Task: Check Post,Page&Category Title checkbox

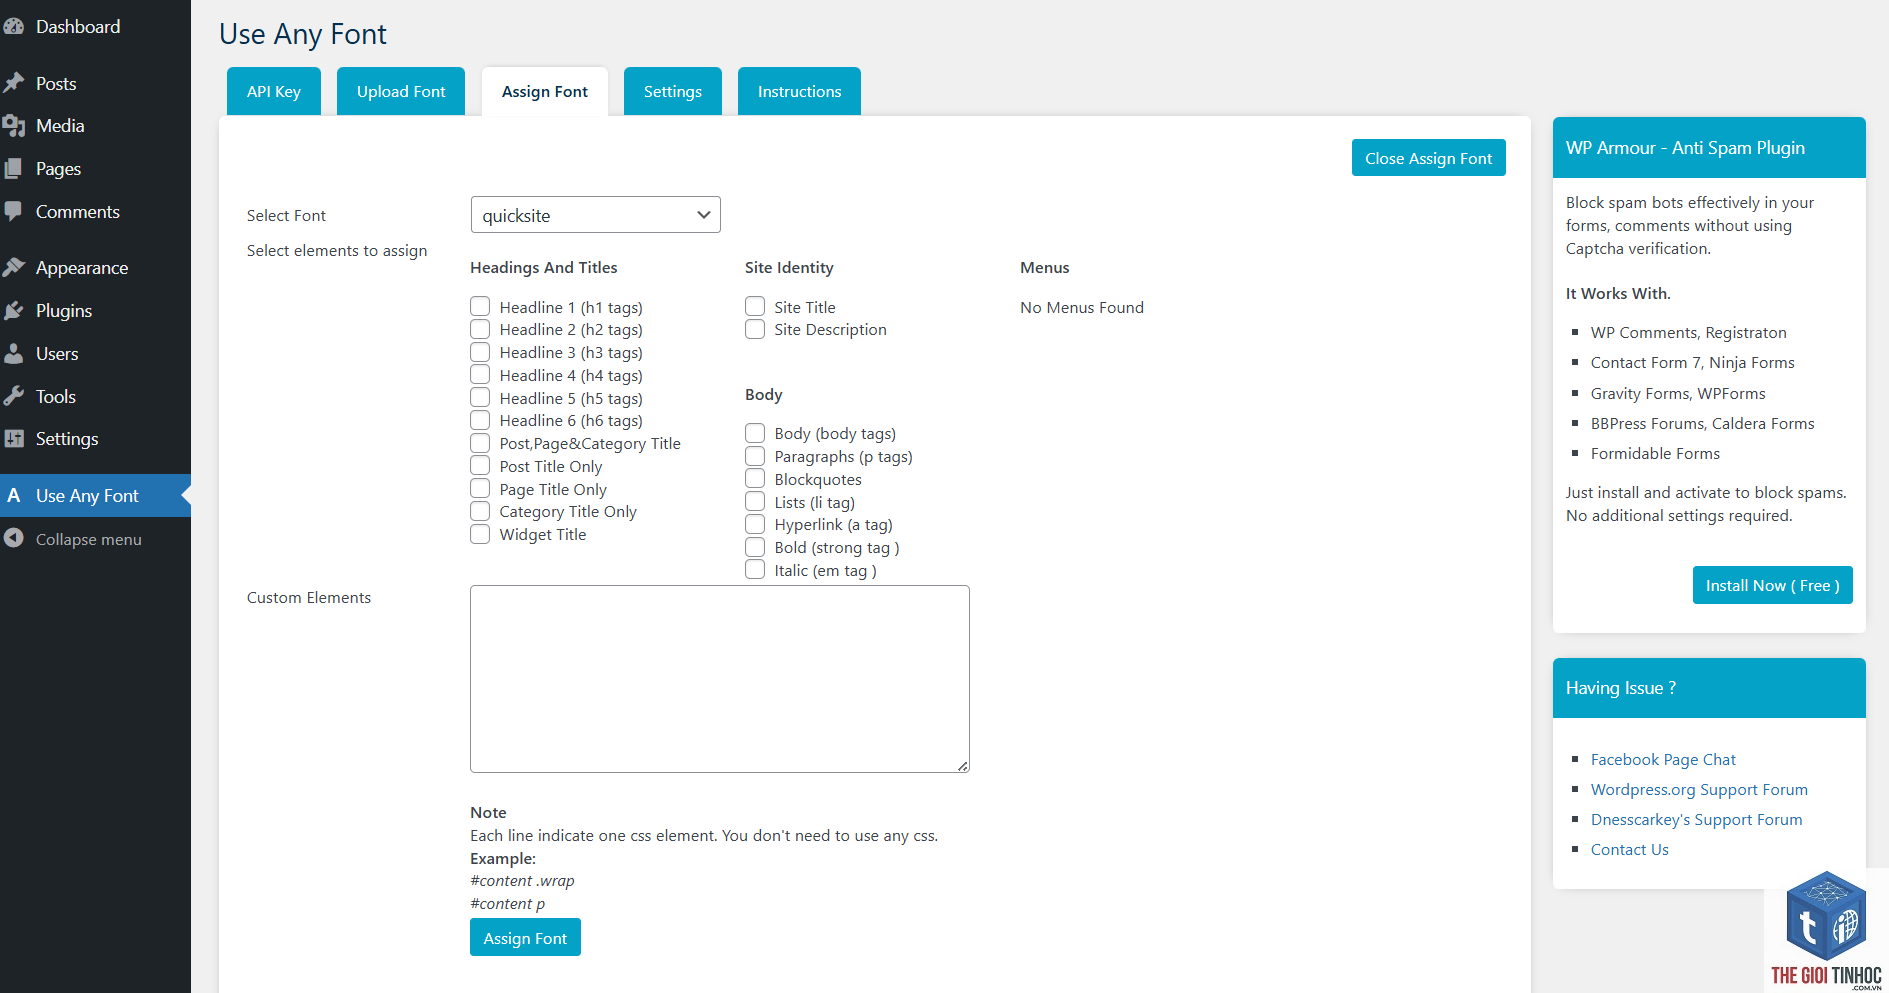Action: pyautogui.click(x=480, y=443)
